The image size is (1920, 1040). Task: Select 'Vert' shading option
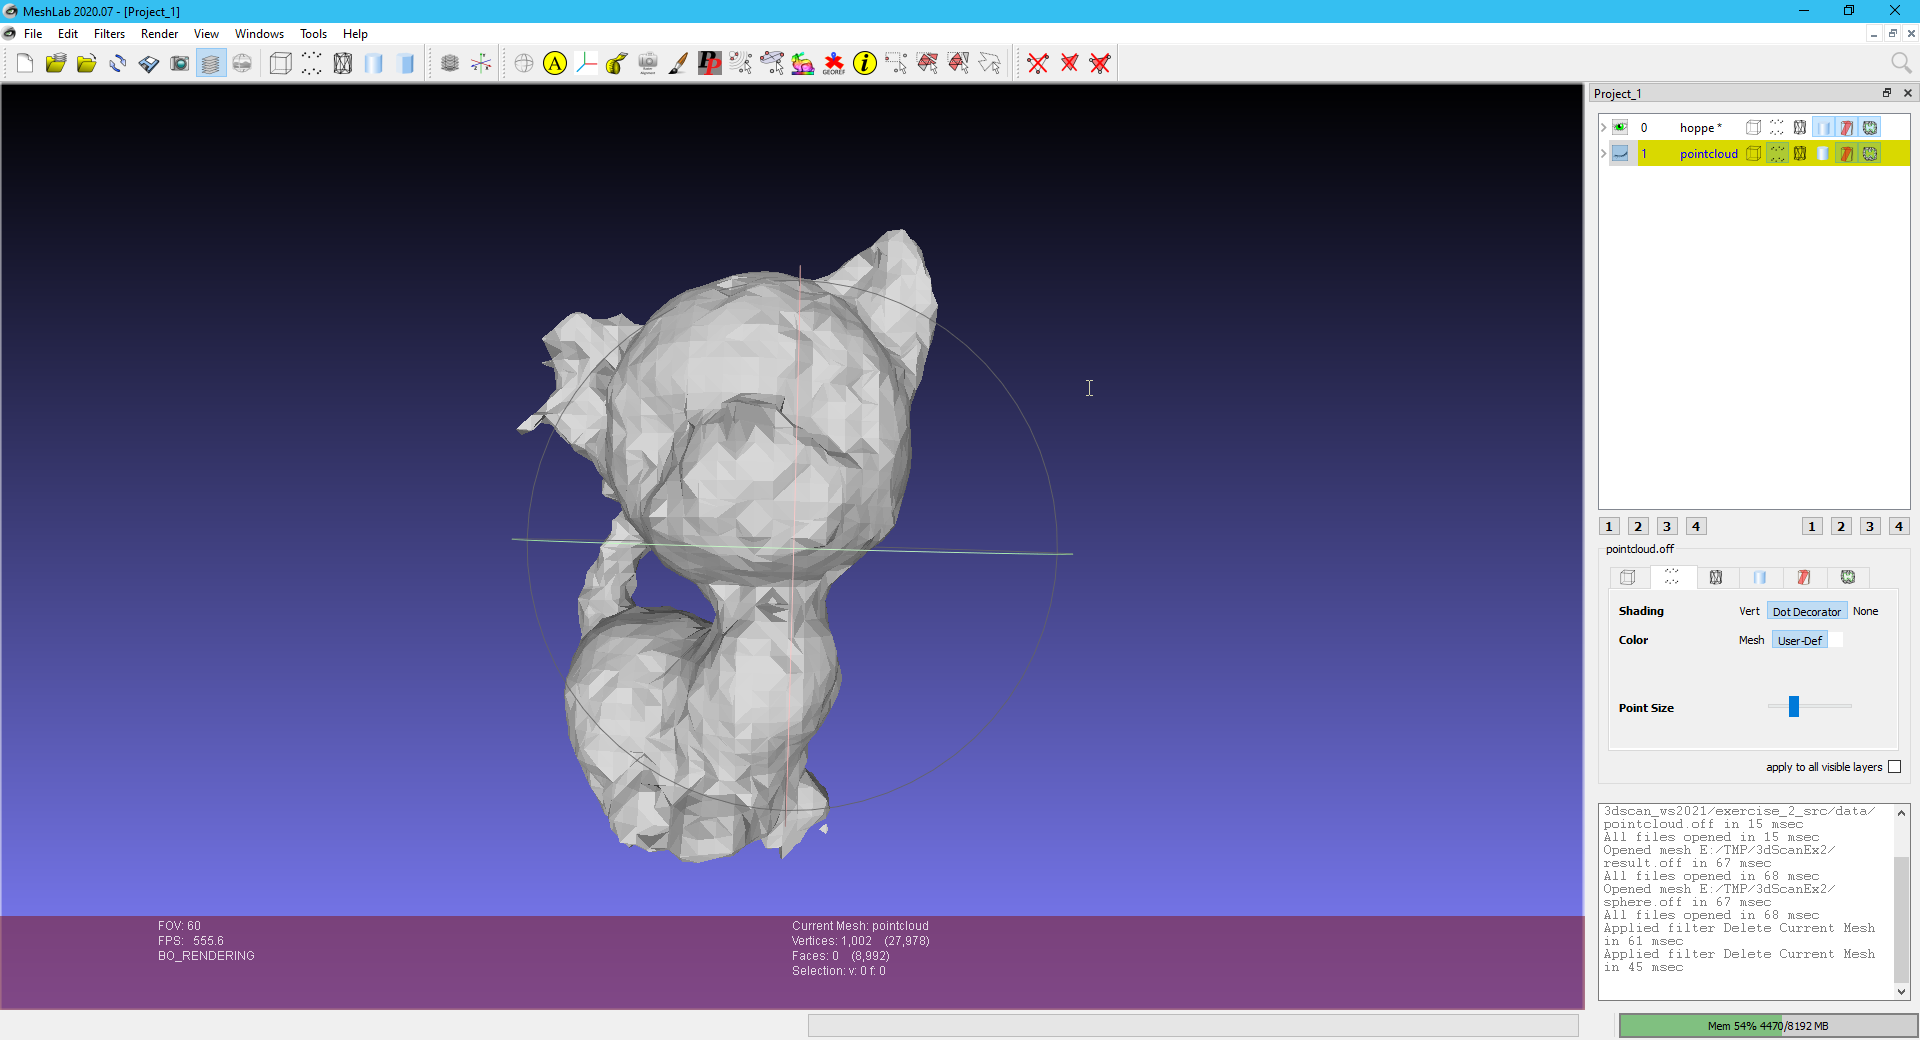pos(1749,612)
